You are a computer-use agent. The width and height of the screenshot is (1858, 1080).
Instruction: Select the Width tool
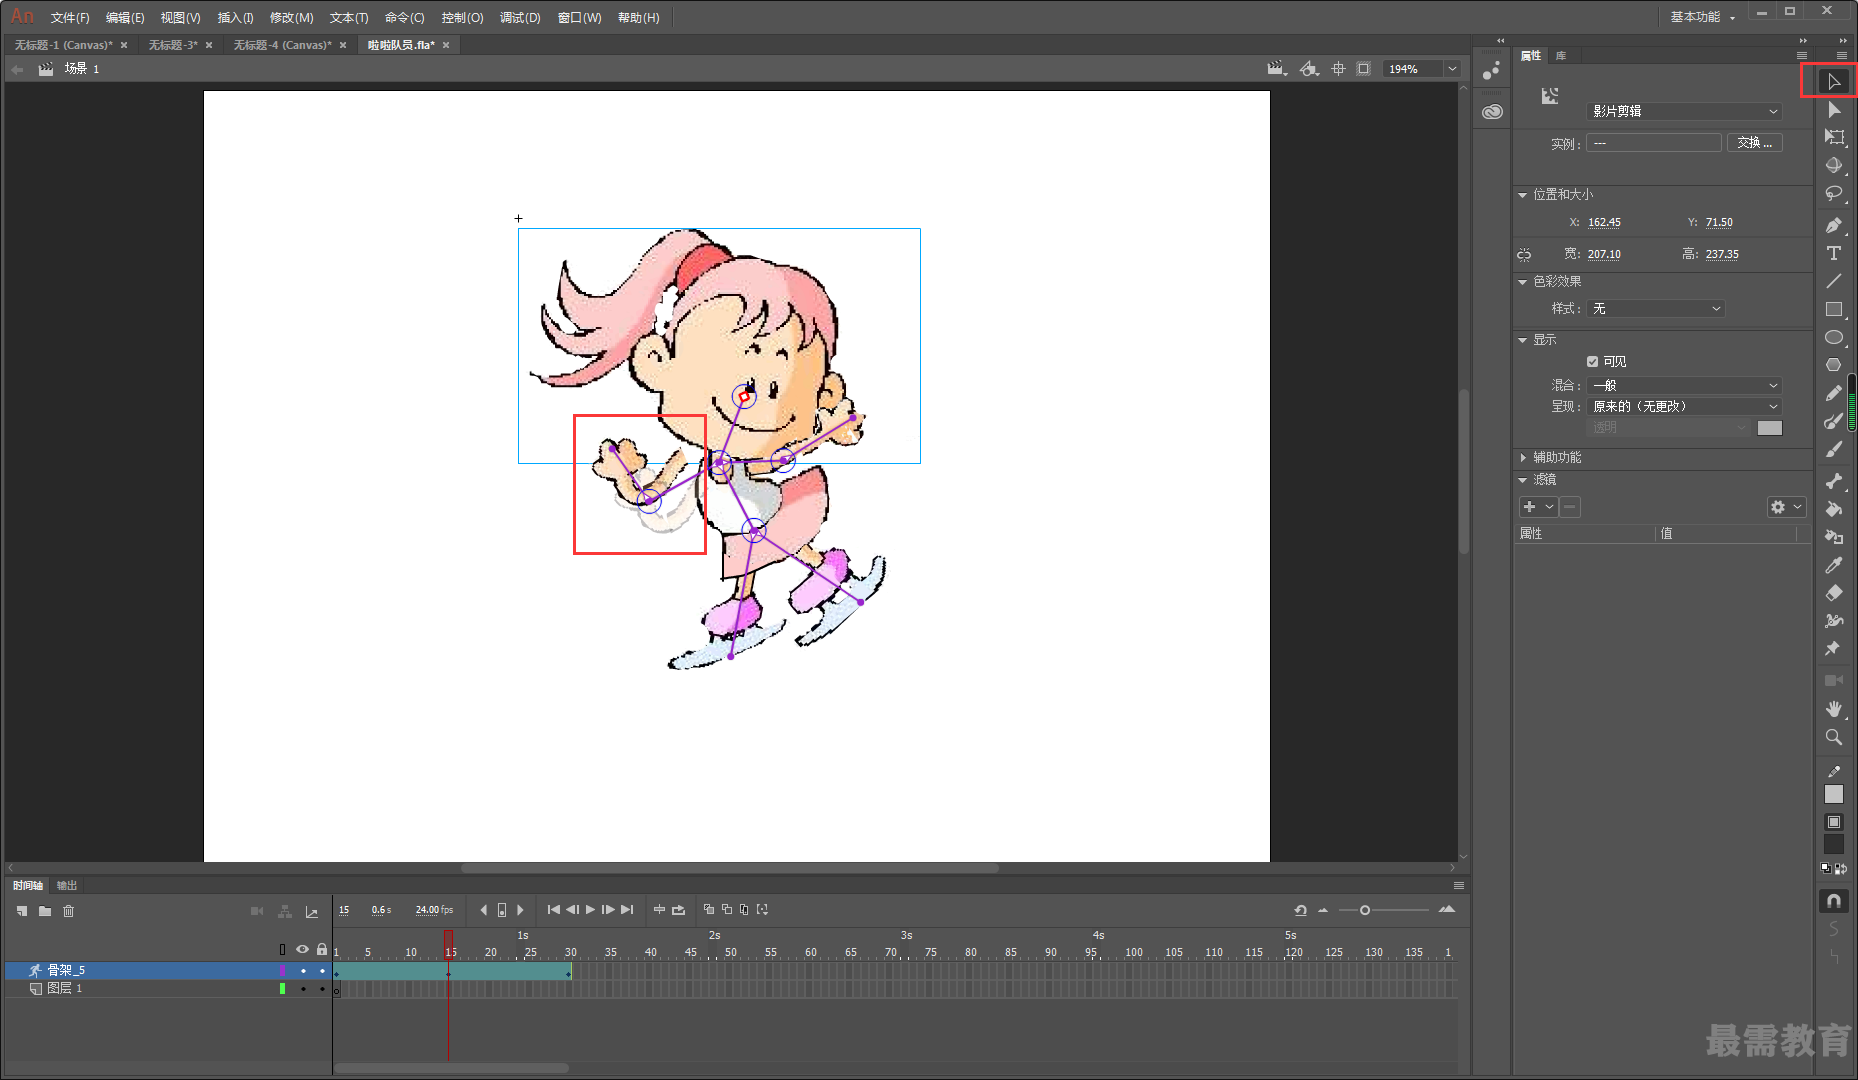(x=1833, y=621)
